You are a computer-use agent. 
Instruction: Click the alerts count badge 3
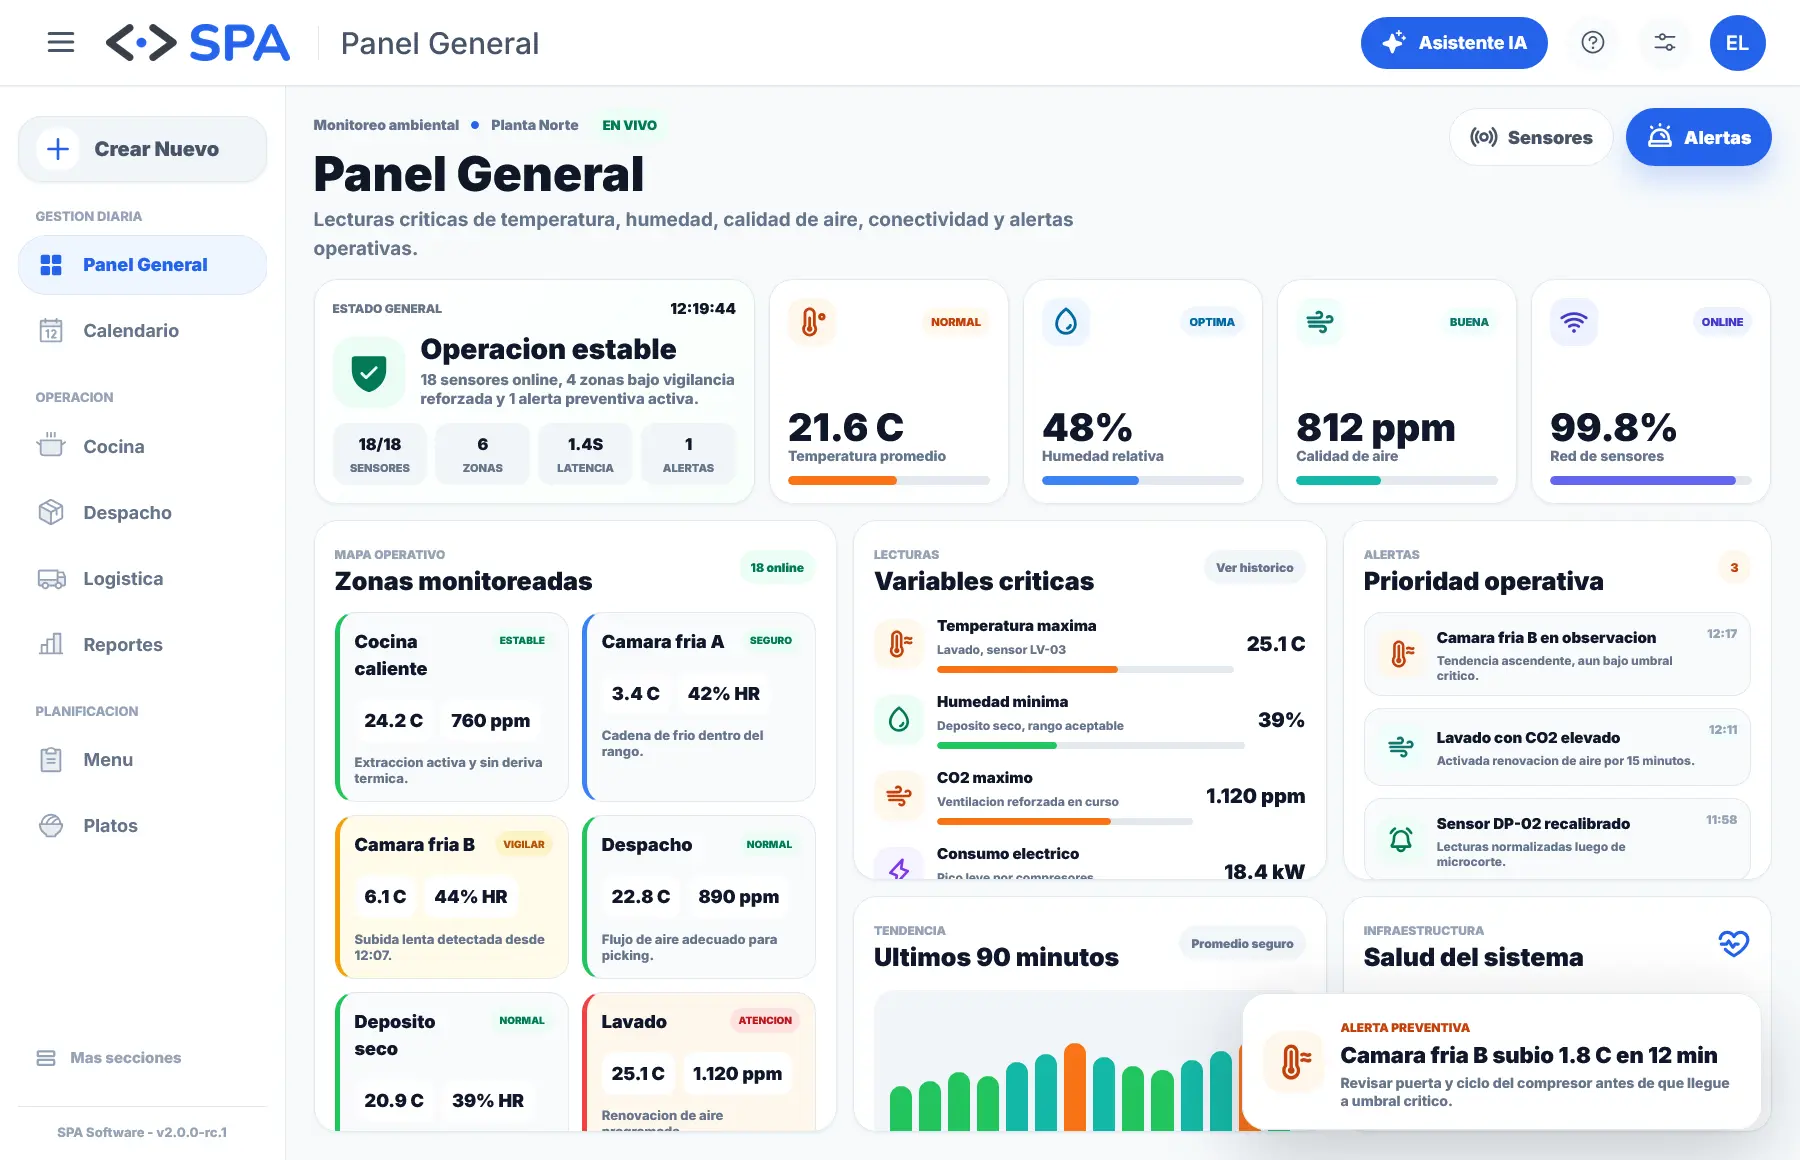[x=1734, y=568]
